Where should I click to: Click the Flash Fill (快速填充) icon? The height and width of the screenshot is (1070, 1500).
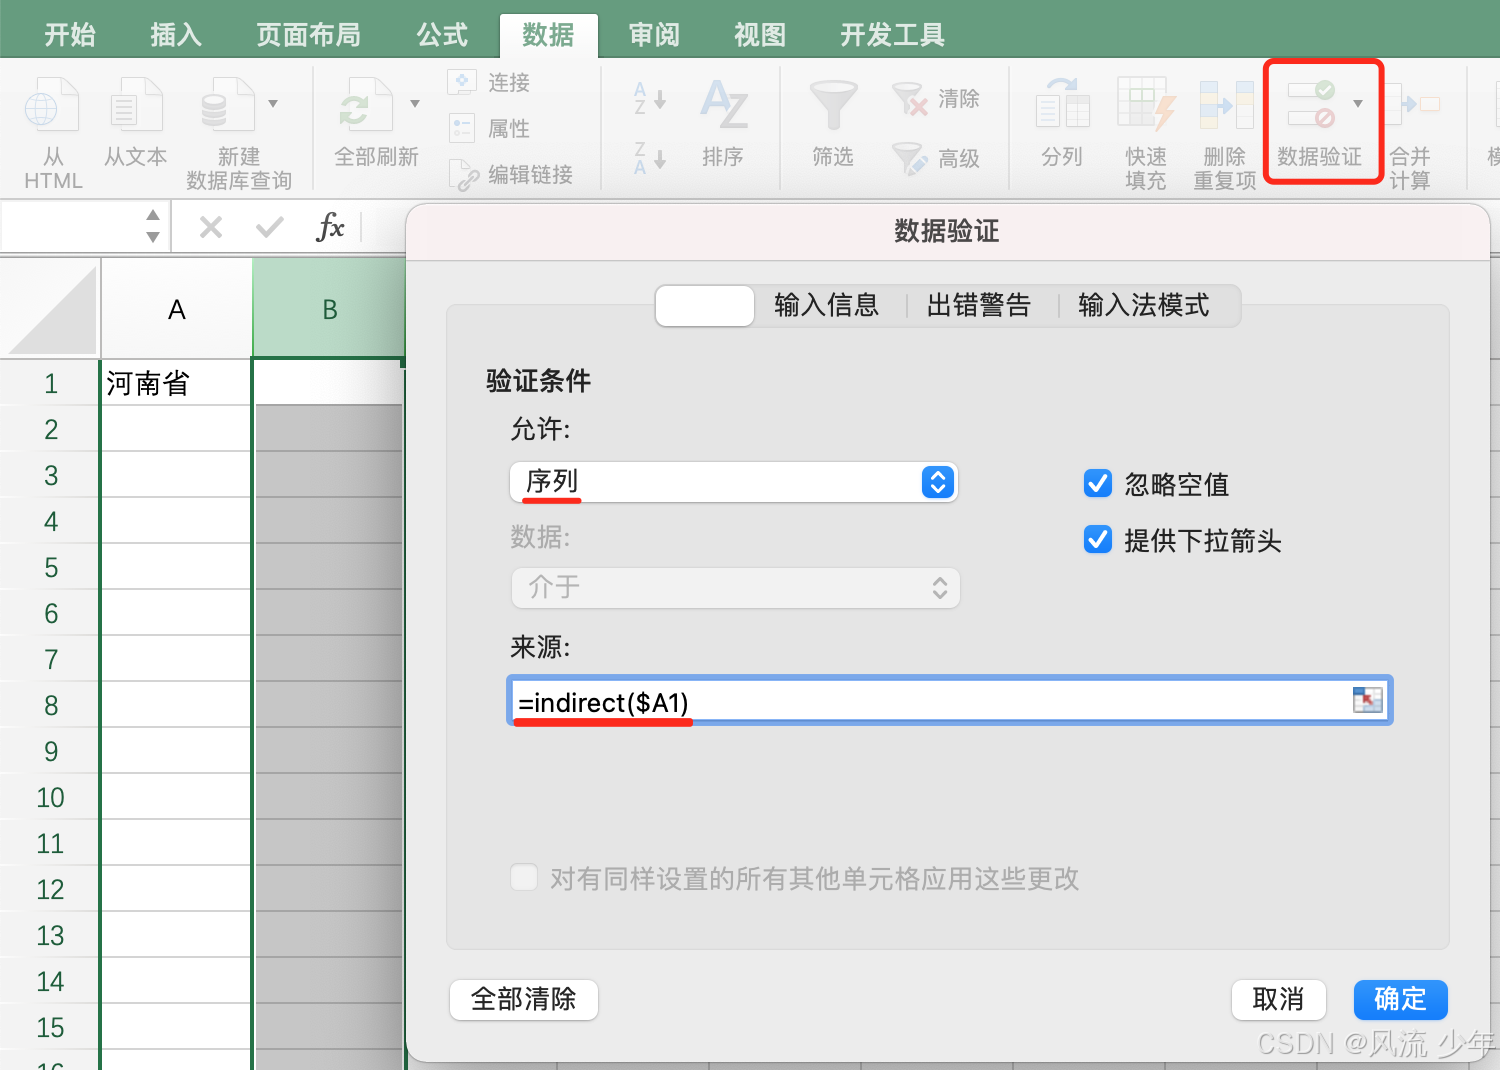pyautogui.click(x=1146, y=104)
